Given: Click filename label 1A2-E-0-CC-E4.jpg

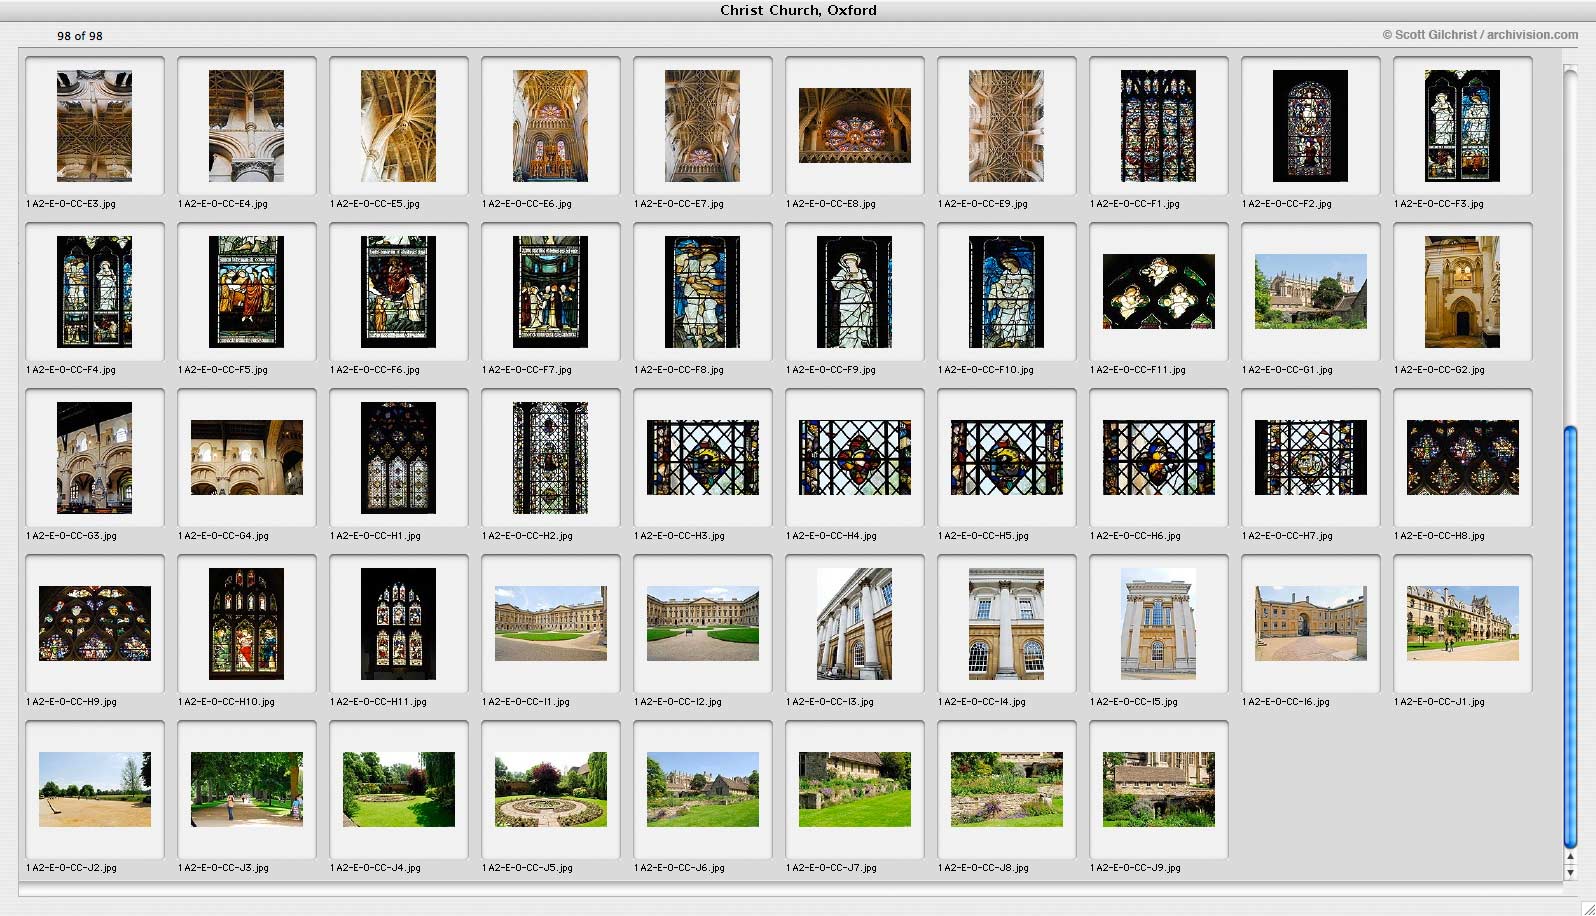Looking at the screenshot, I should [223, 204].
